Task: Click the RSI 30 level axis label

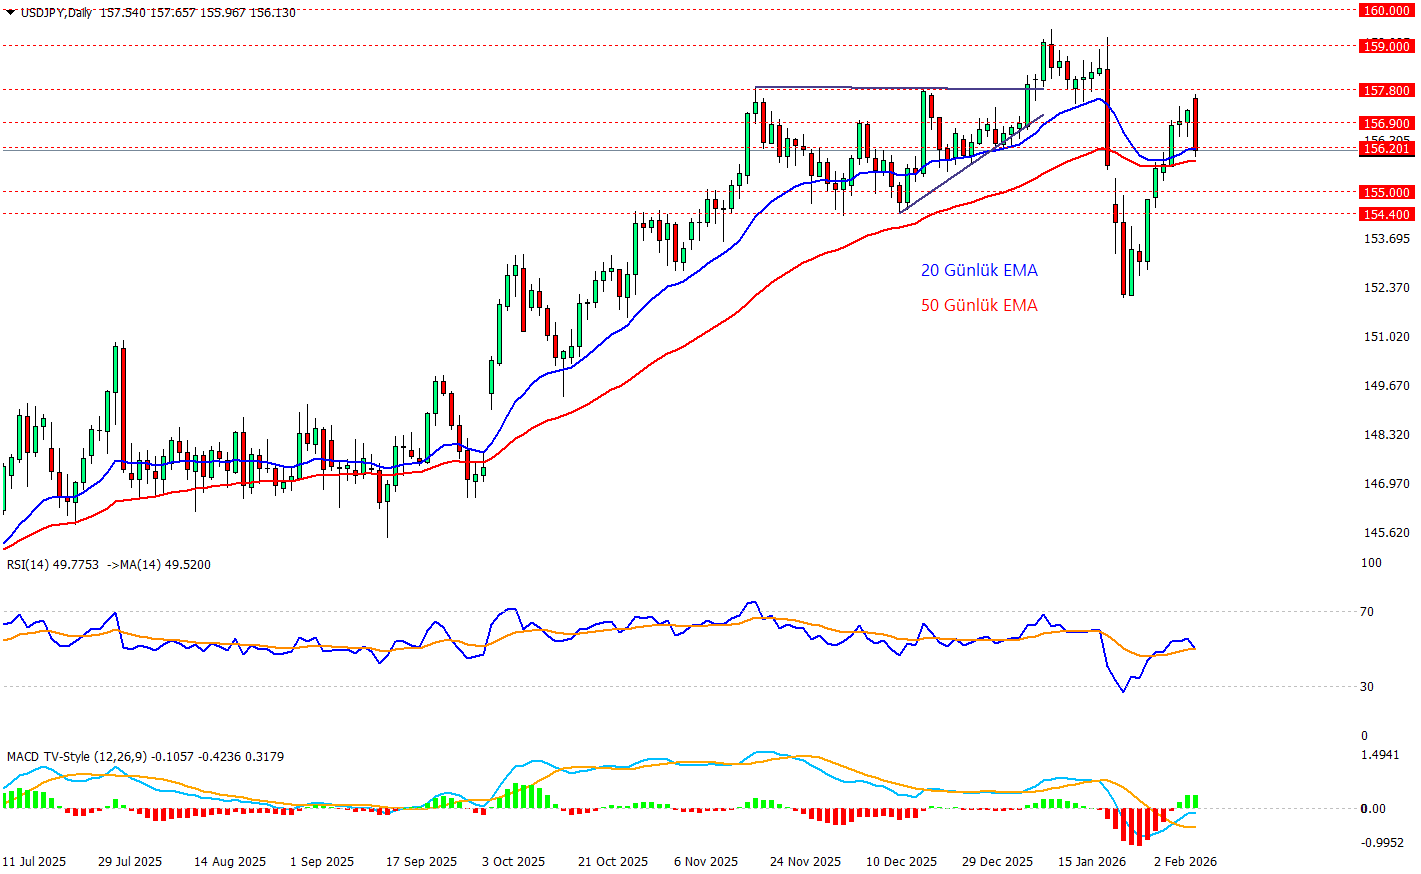Action: [x=1367, y=686]
